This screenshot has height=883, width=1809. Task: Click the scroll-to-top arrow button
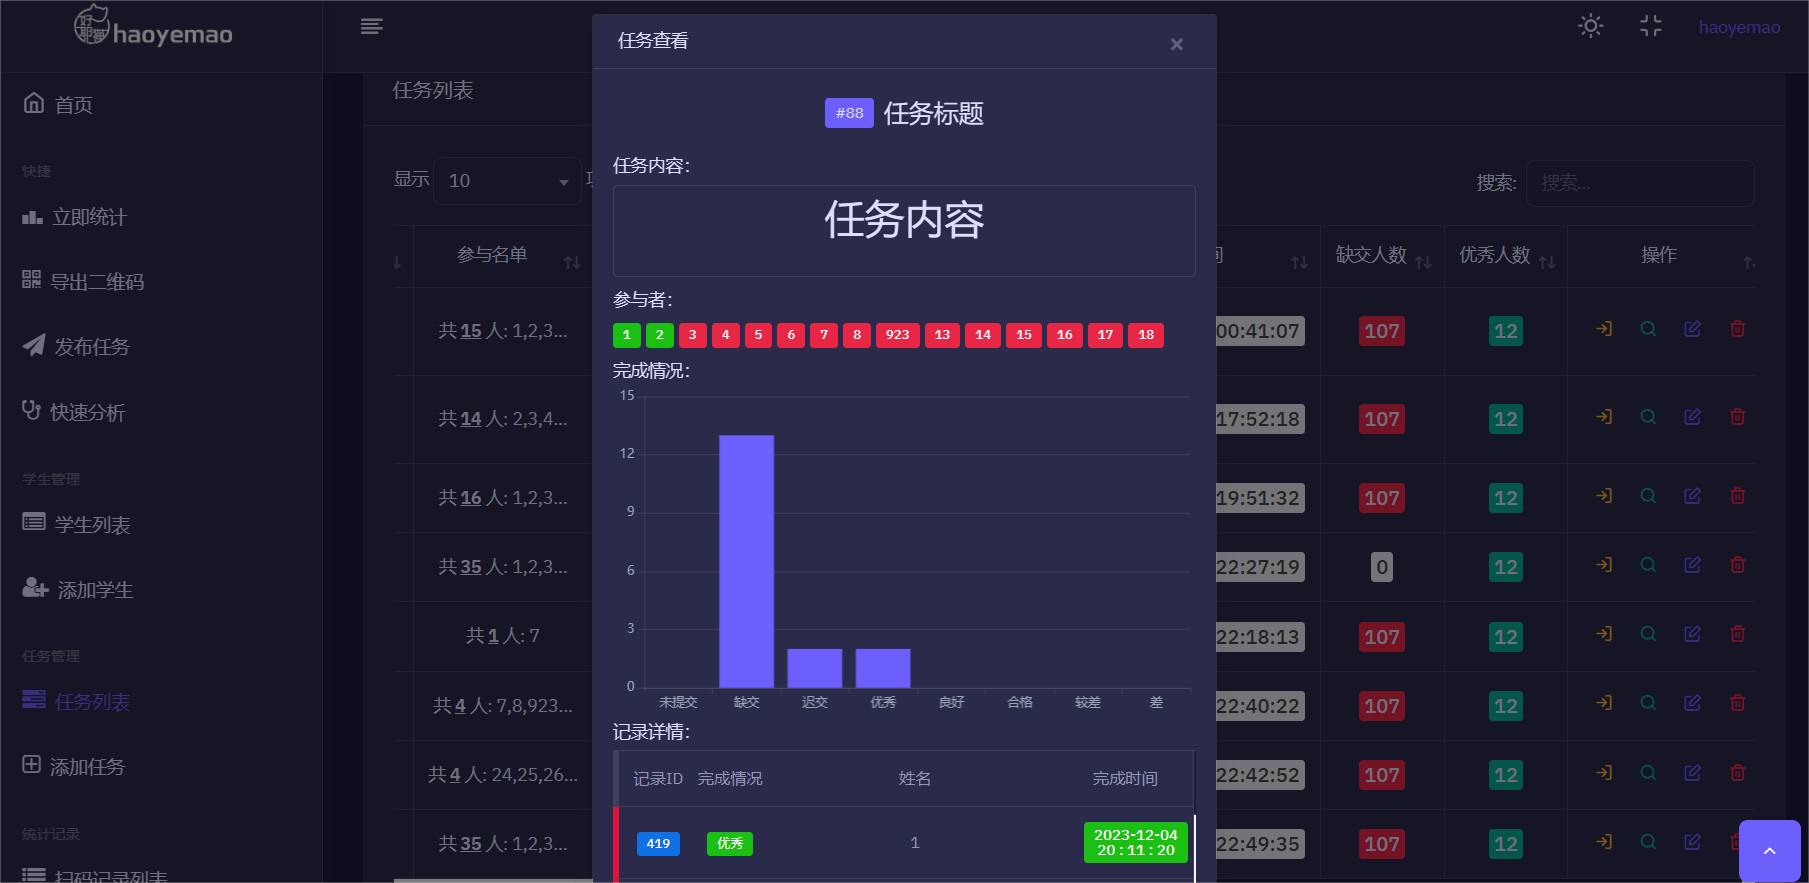coord(1769,850)
